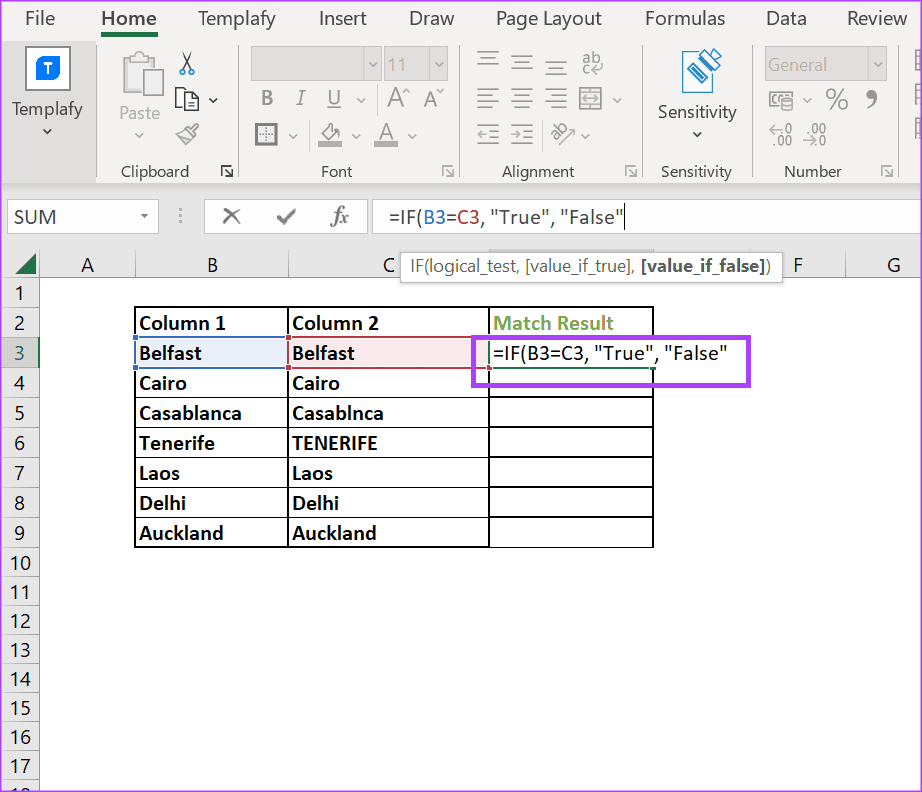Decrease decimal places
The height and width of the screenshot is (792, 922).
[x=816, y=135]
